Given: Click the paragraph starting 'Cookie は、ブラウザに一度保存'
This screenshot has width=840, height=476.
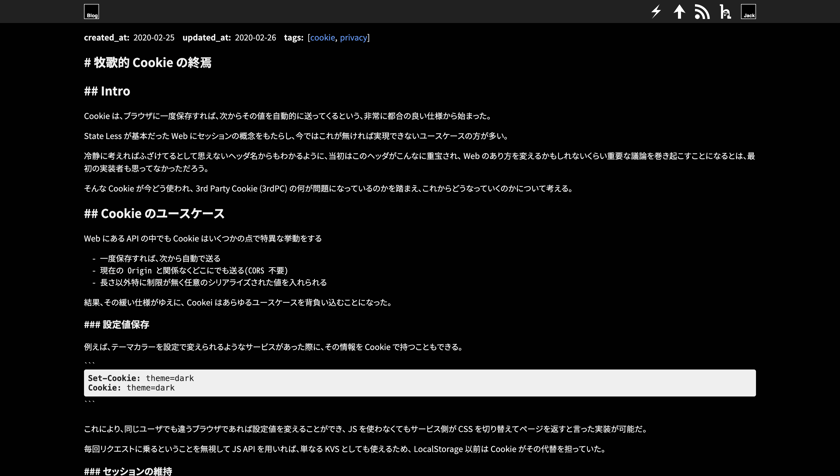Looking at the screenshot, I should tap(288, 116).
